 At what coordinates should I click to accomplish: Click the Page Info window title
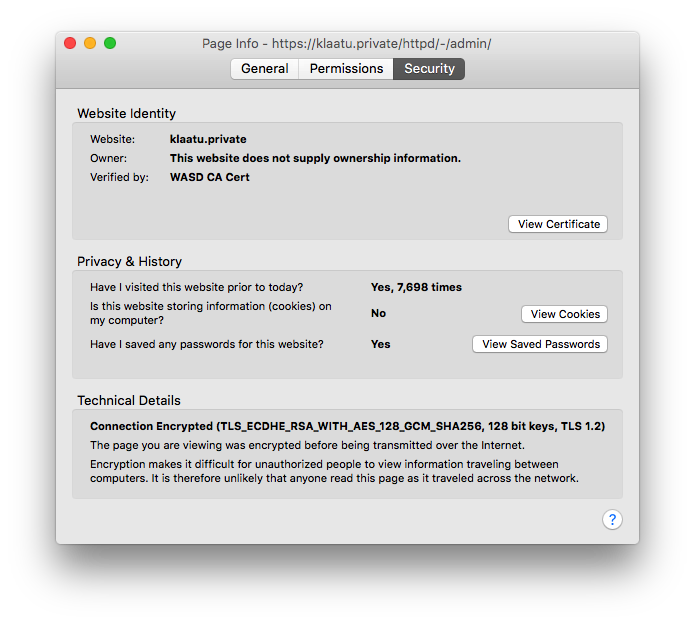[347, 43]
